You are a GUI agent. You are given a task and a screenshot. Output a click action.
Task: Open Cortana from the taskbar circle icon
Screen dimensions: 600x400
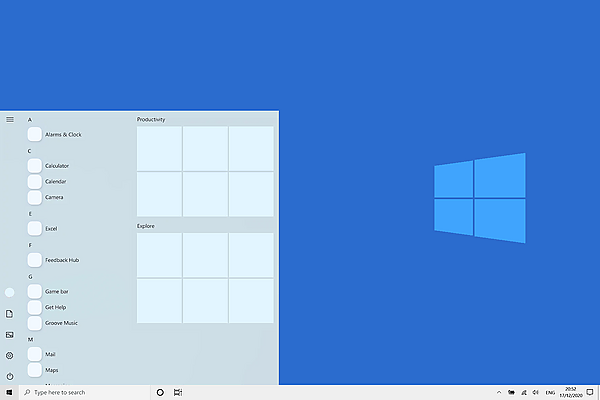pos(160,392)
